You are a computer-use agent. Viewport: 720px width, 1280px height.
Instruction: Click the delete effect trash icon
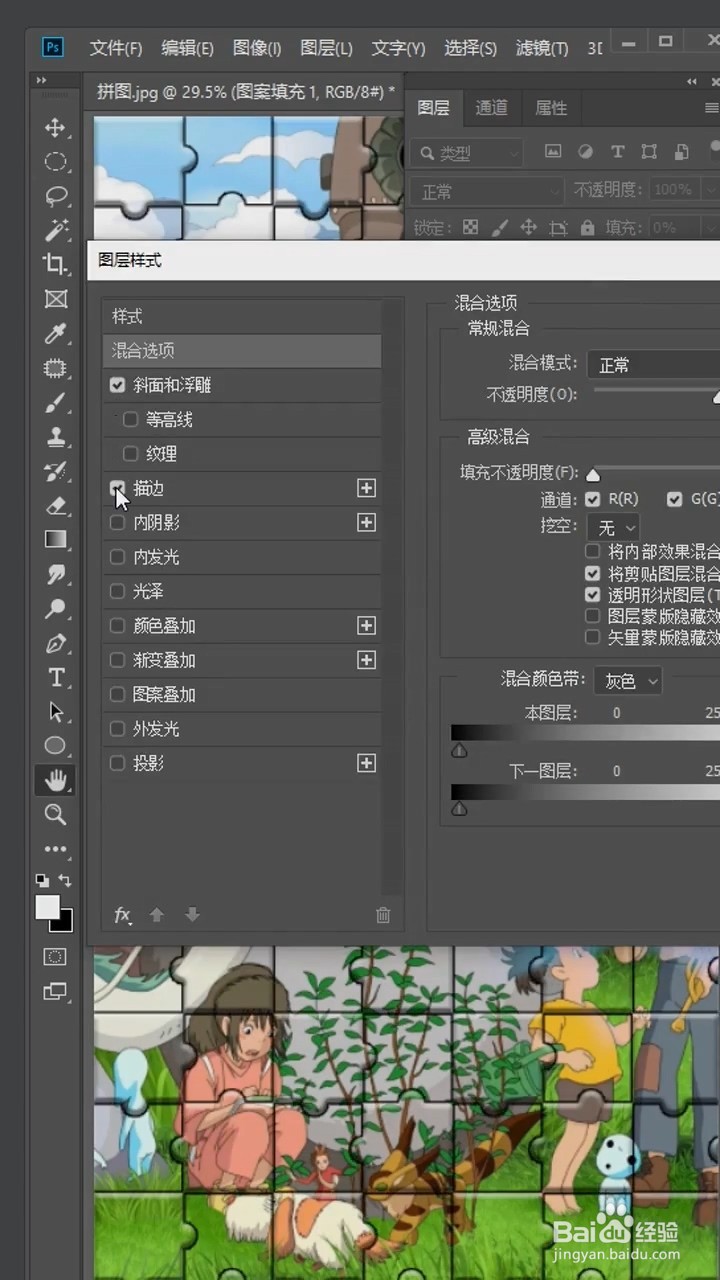click(383, 915)
